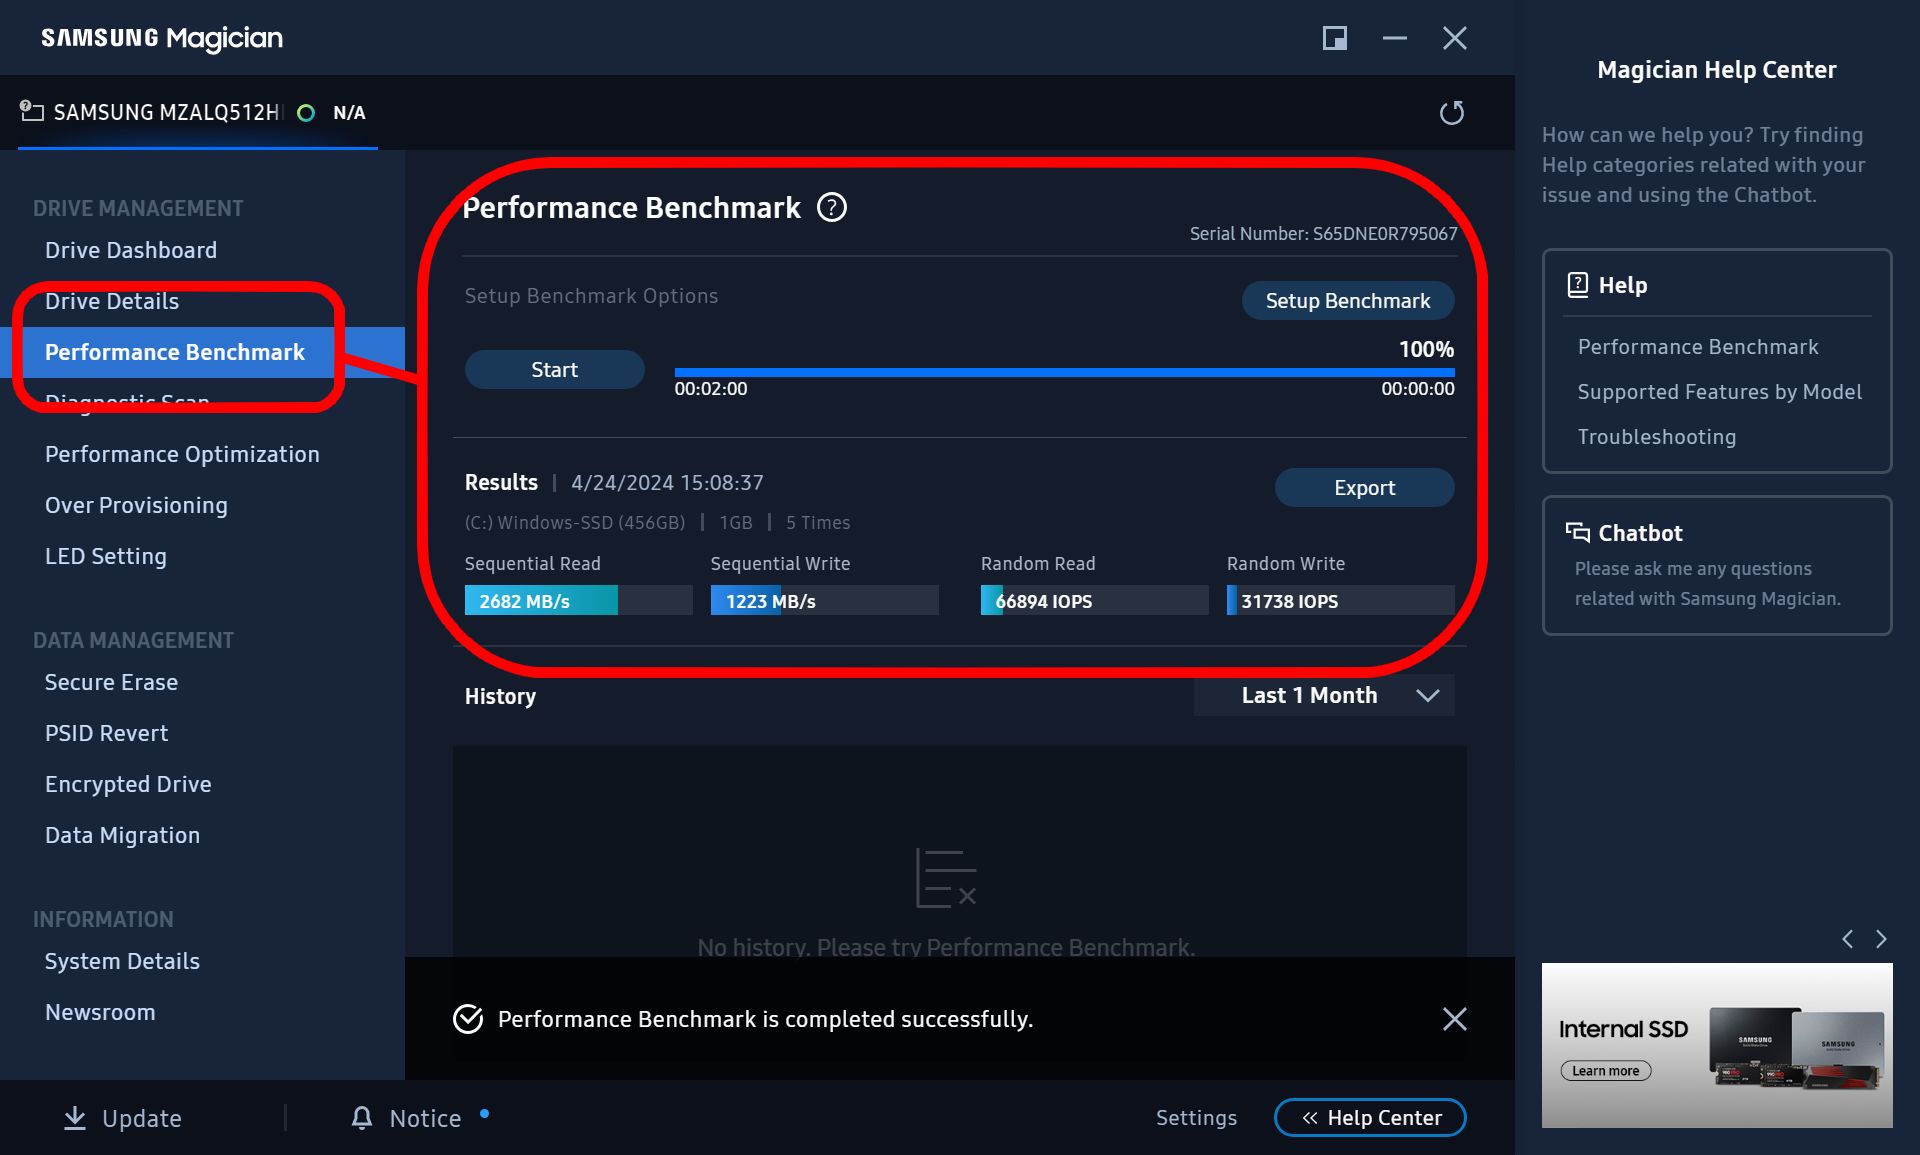Click the completed checkmark icon in notification
Image resolution: width=1920 pixels, height=1155 pixels.
point(468,1019)
